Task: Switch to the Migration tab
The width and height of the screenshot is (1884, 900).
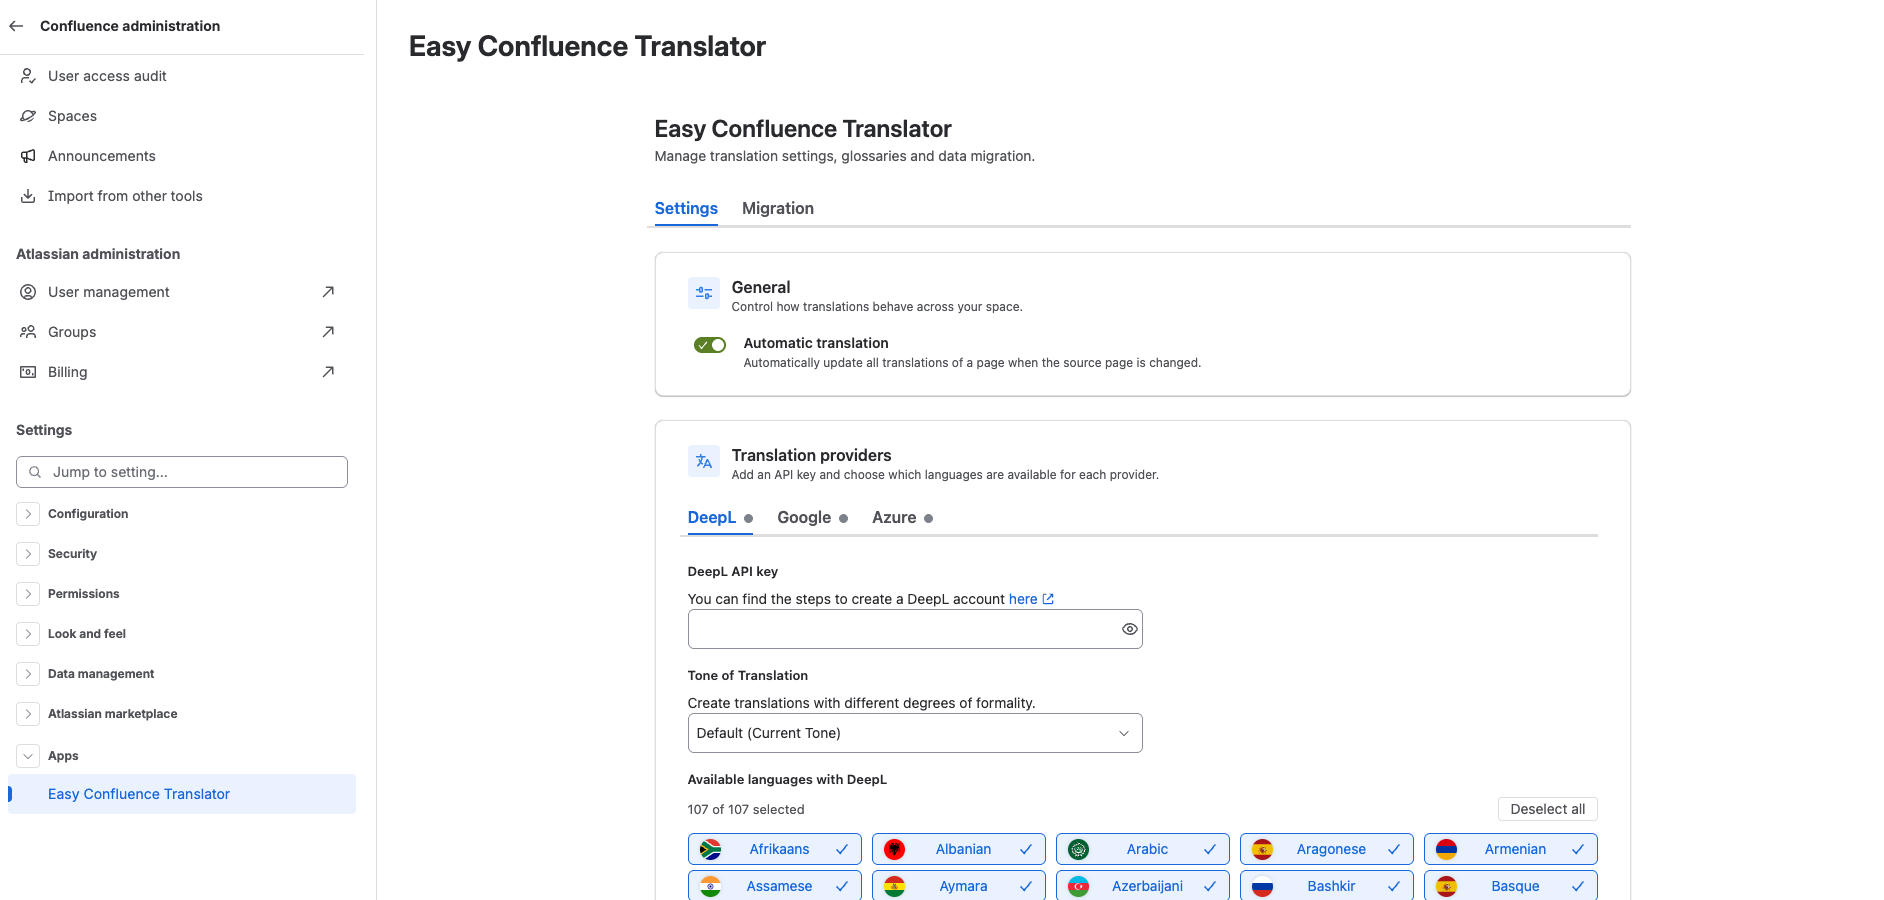Action: [778, 208]
